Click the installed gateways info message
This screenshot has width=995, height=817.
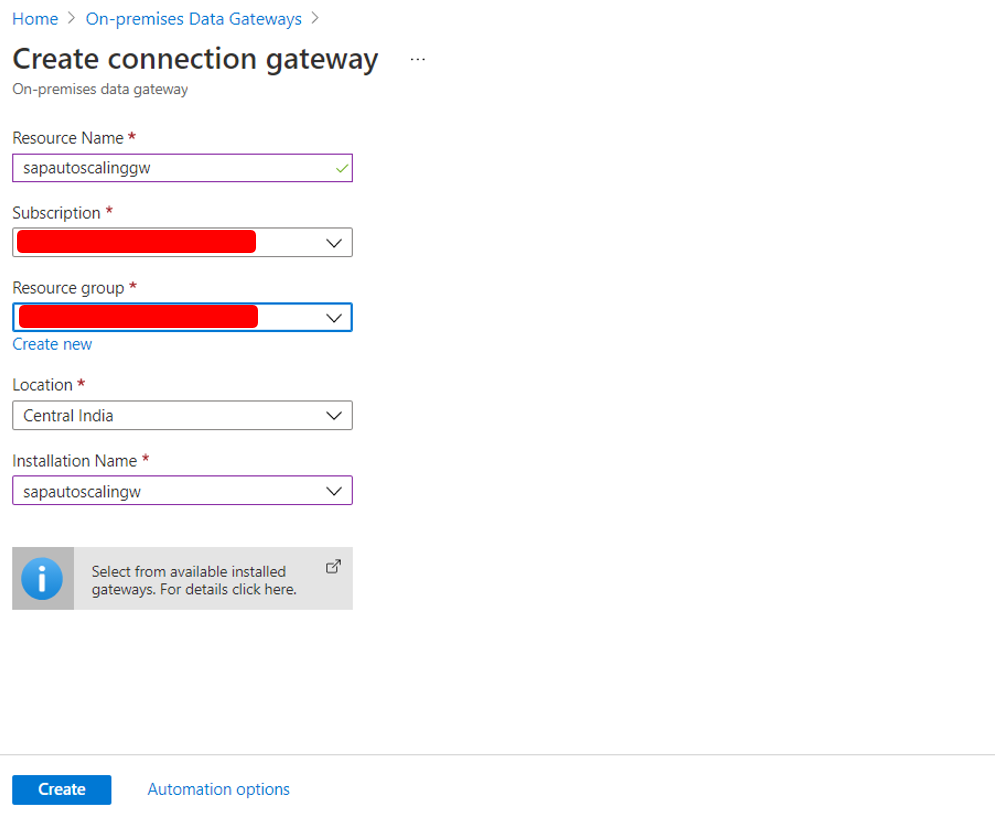194,580
